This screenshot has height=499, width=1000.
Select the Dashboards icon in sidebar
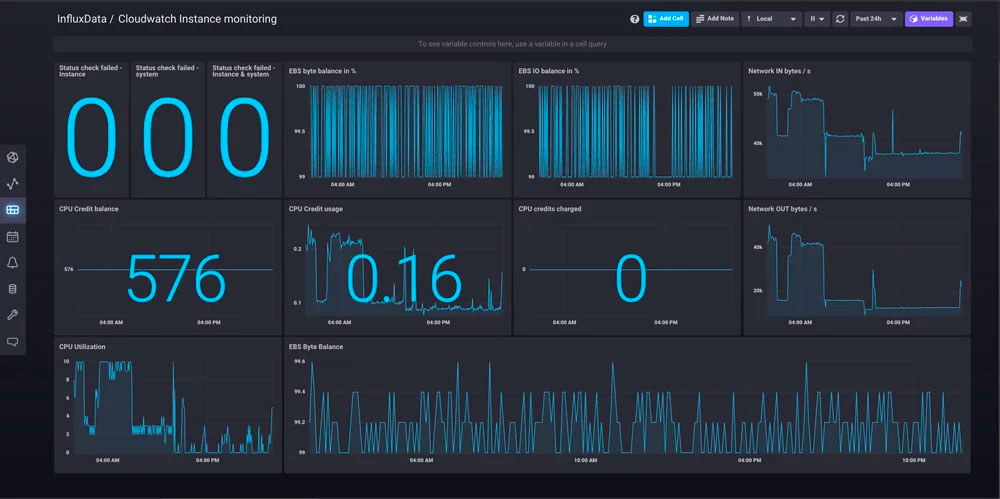click(13, 210)
